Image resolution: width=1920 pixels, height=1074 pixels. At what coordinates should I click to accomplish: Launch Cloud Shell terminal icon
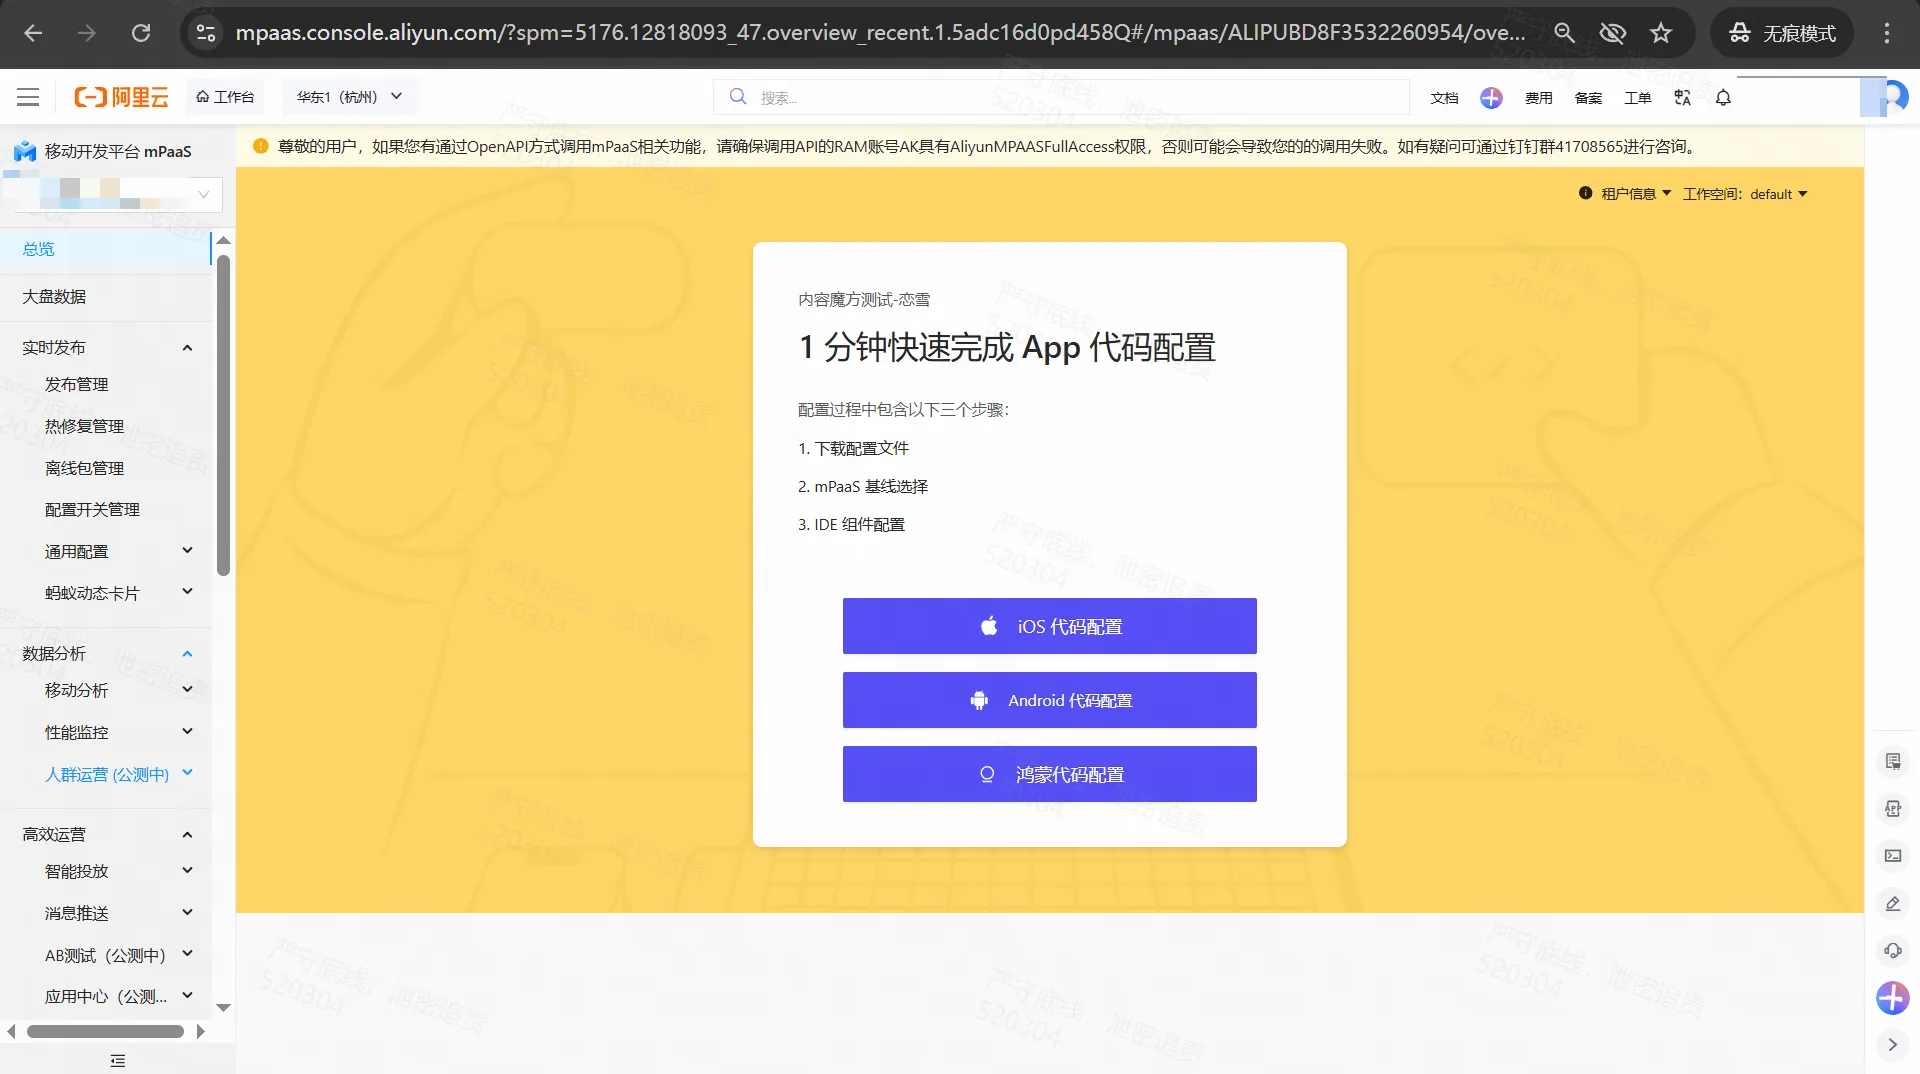[1893, 855]
